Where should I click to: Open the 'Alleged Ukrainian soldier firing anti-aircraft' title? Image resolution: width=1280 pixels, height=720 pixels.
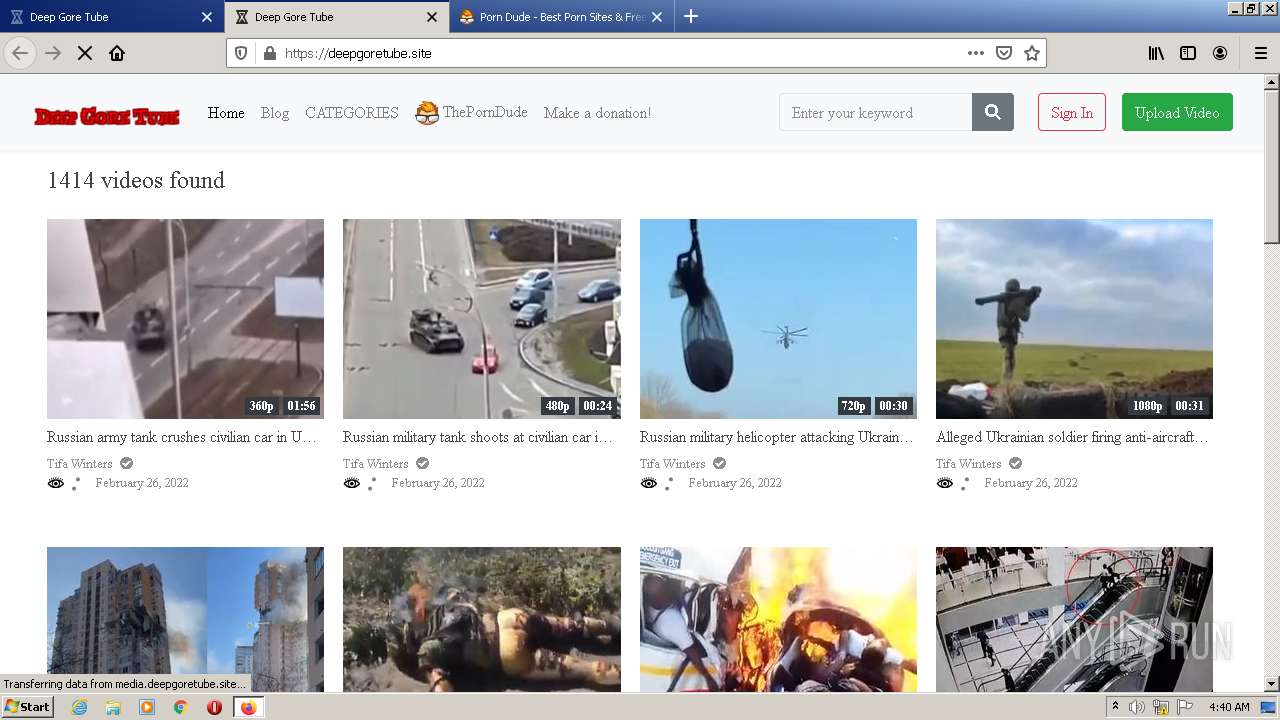pos(1072,437)
